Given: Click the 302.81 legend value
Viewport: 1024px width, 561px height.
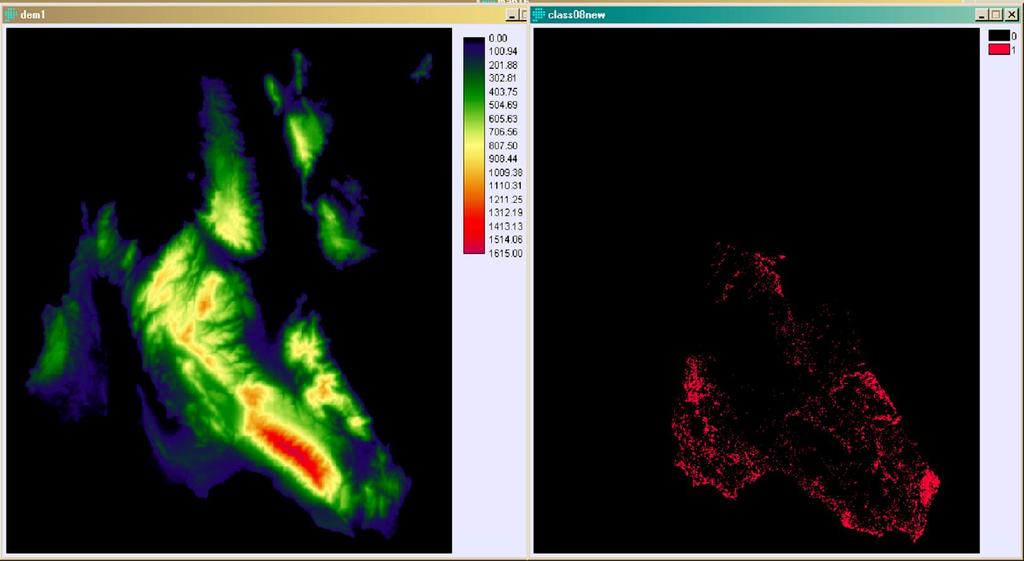Looking at the screenshot, I should (x=503, y=78).
